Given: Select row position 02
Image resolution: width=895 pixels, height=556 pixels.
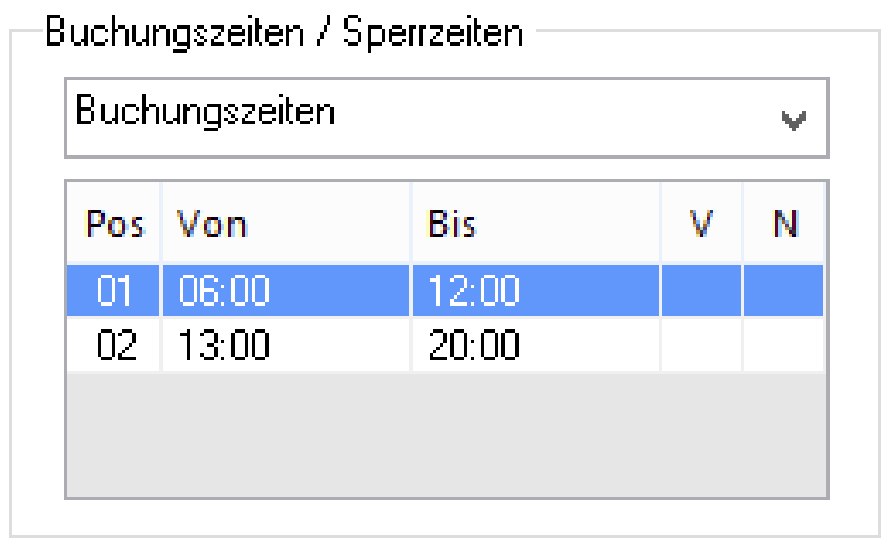Looking at the screenshot, I should [116, 345].
